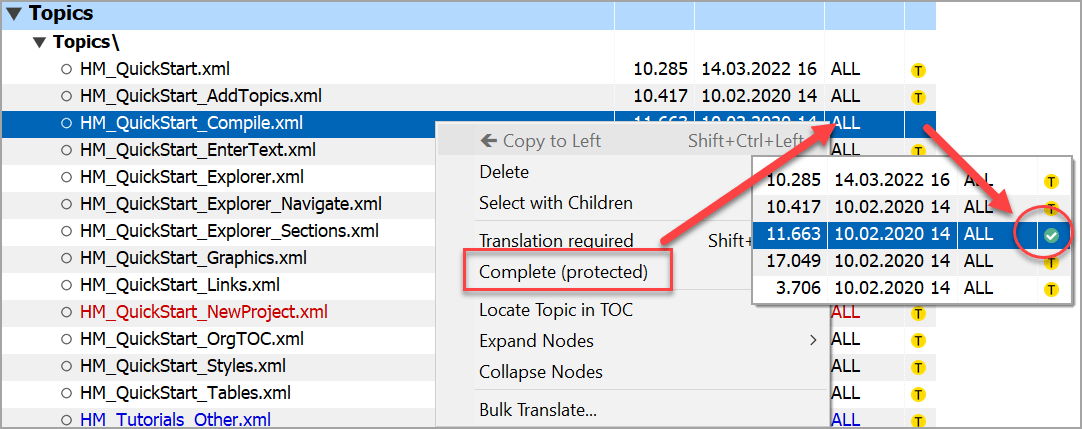Click yellow T icon beside 3.706 in popup
The image size is (1082, 429).
pyautogui.click(x=1051, y=289)
